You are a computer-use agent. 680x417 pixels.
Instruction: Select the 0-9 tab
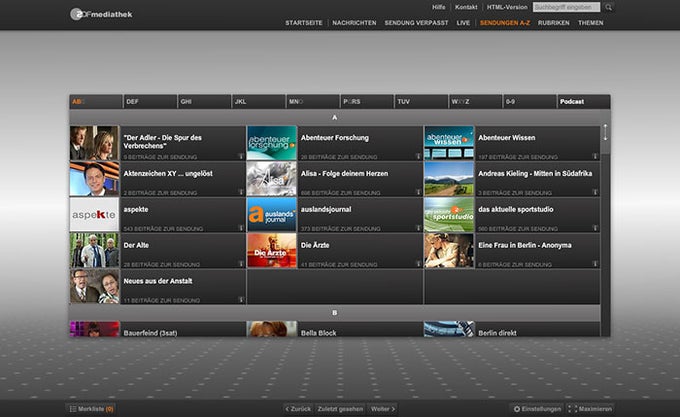pyautogui.click(x=530, y=102)
